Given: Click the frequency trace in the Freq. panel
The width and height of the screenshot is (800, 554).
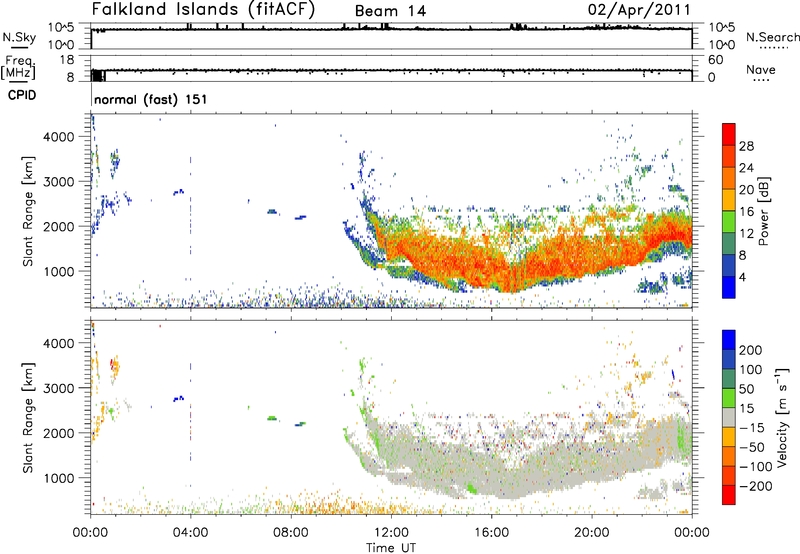Looking at the screenshot, I should [391, 70].
